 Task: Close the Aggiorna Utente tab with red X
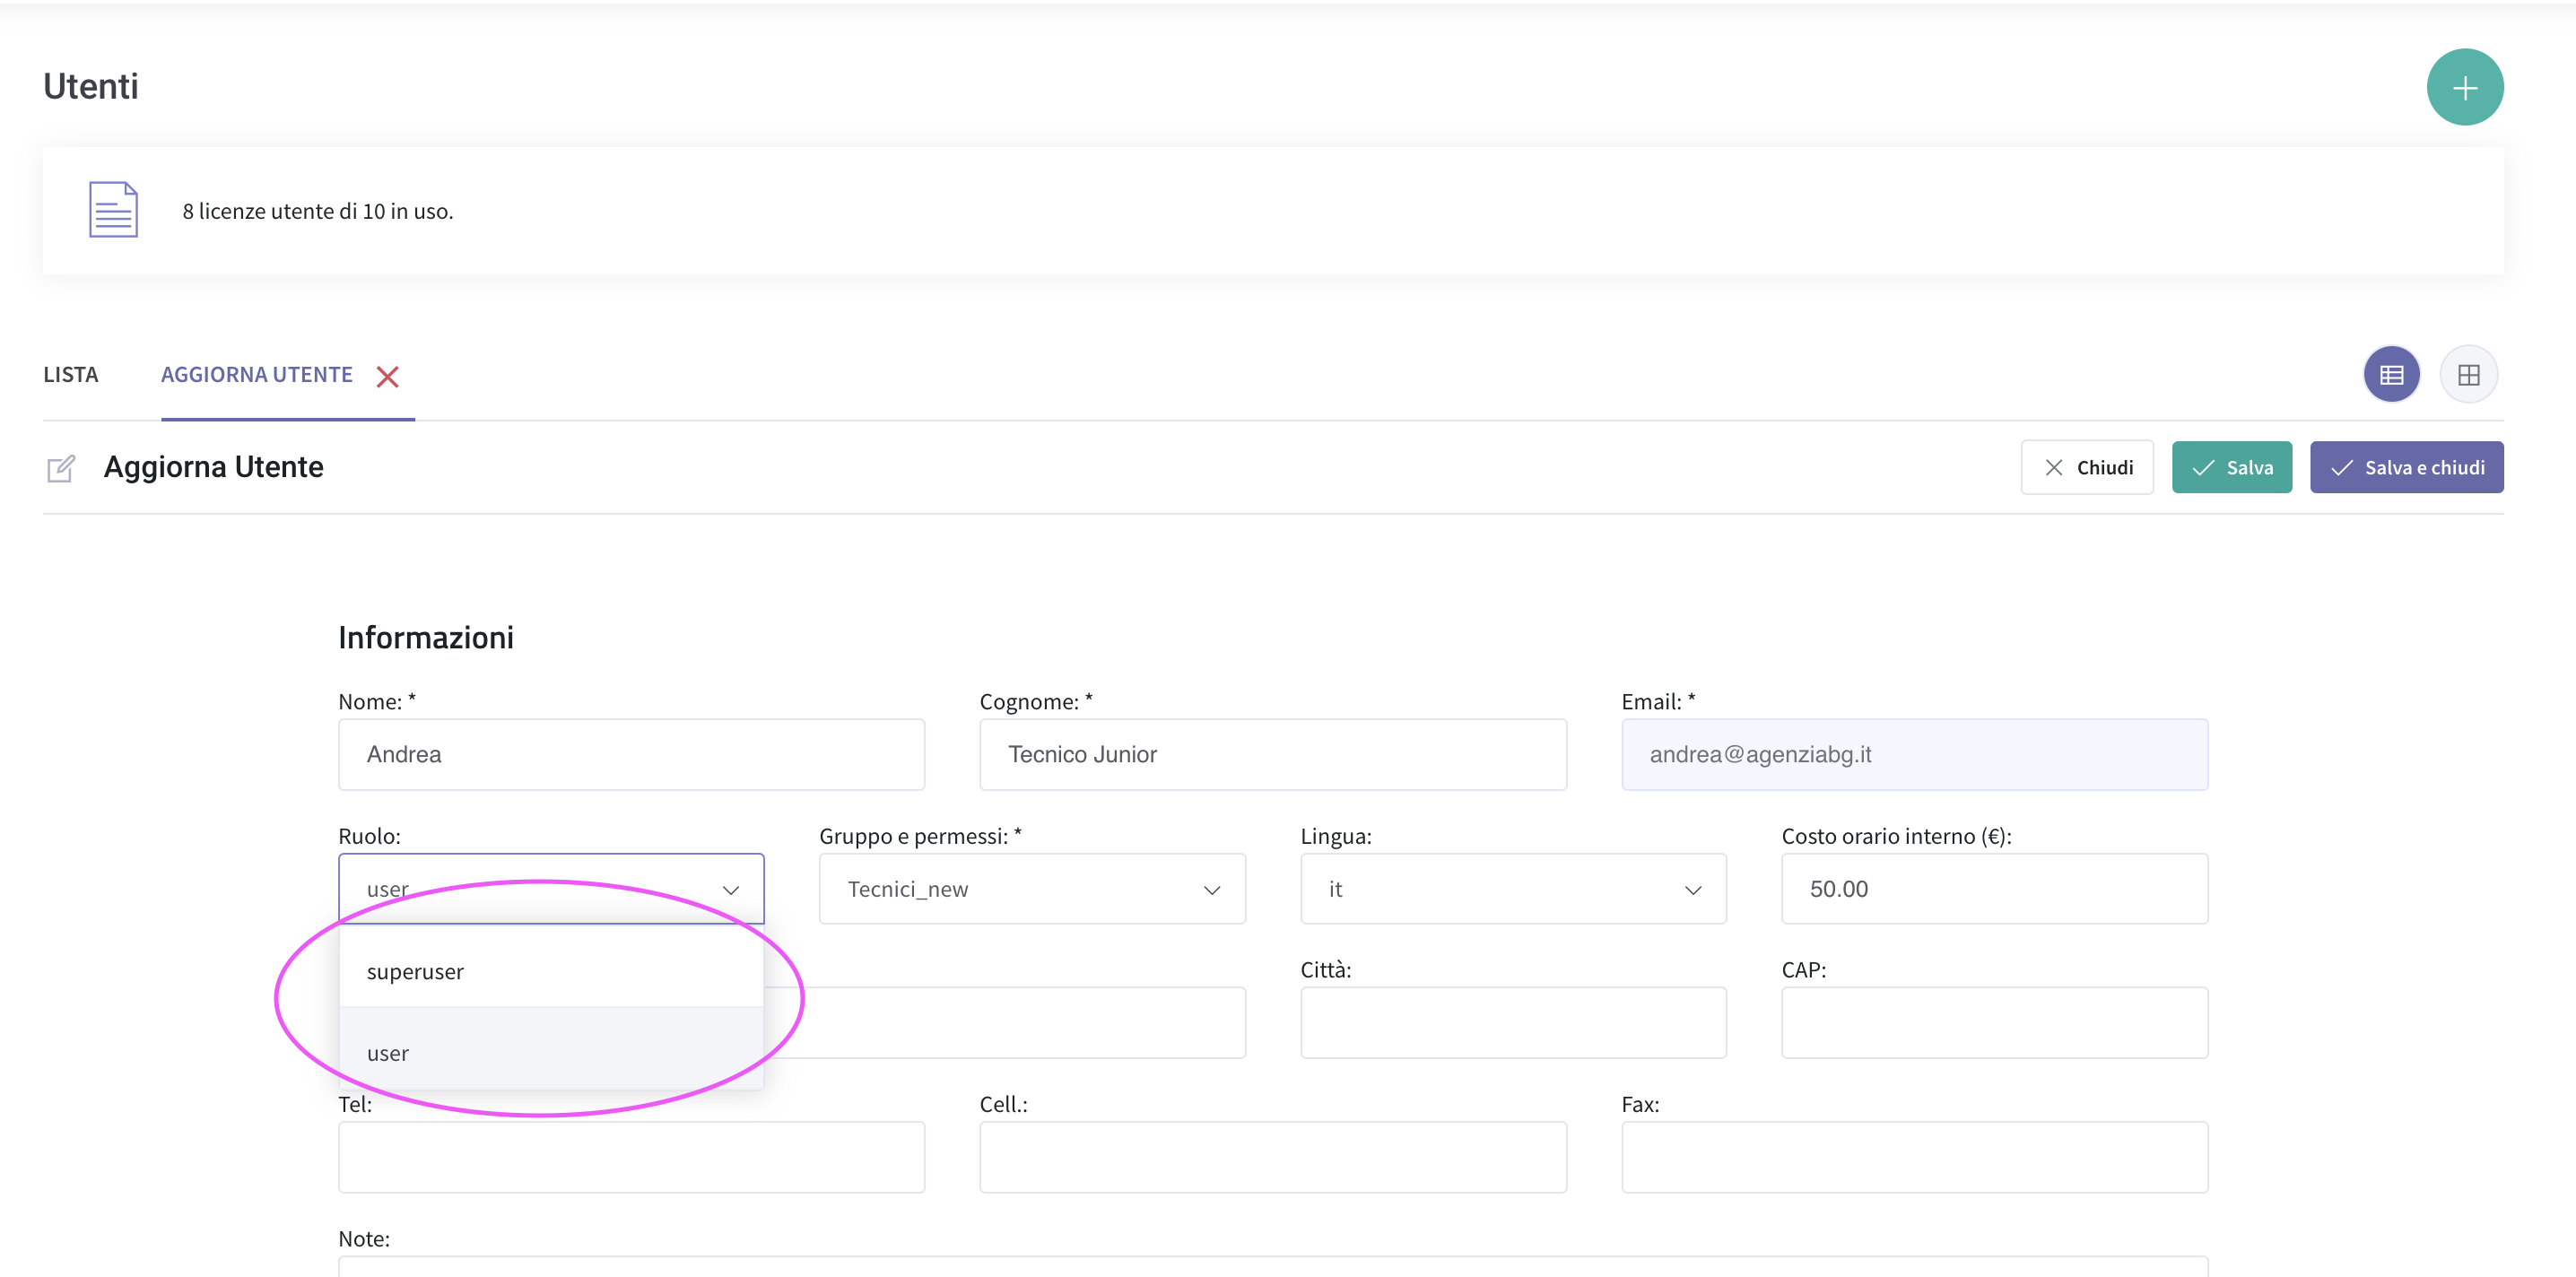coord(387,376)
